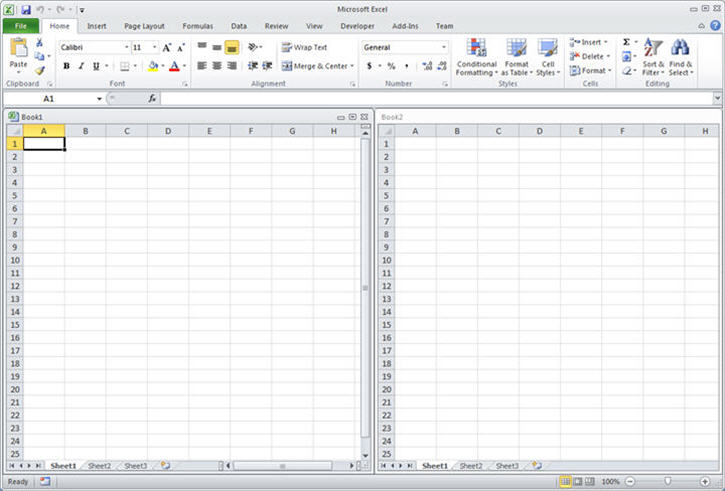Screen dimensions: 725x491
Task: Switch to the Insert tab
Action: point(96,26)
